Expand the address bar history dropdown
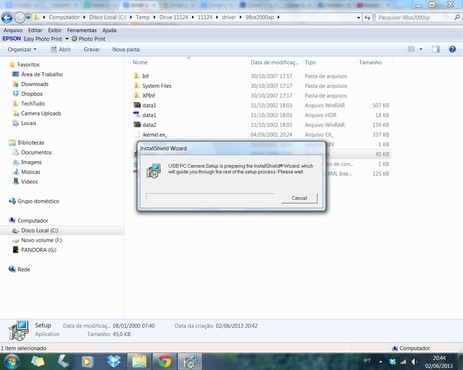Screen dimensions: 463x370 (358, 18)
